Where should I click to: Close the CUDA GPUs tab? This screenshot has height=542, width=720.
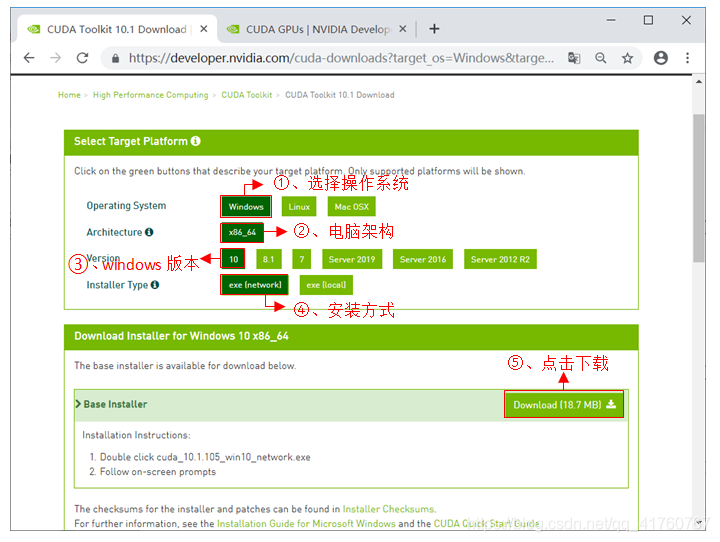(x=403, y=29)
